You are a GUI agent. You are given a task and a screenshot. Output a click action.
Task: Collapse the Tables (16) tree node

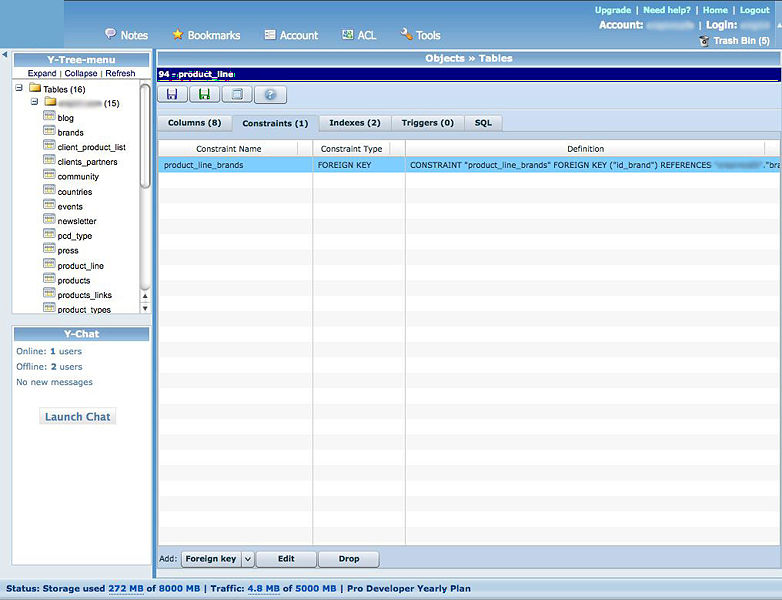coord(19,88)
